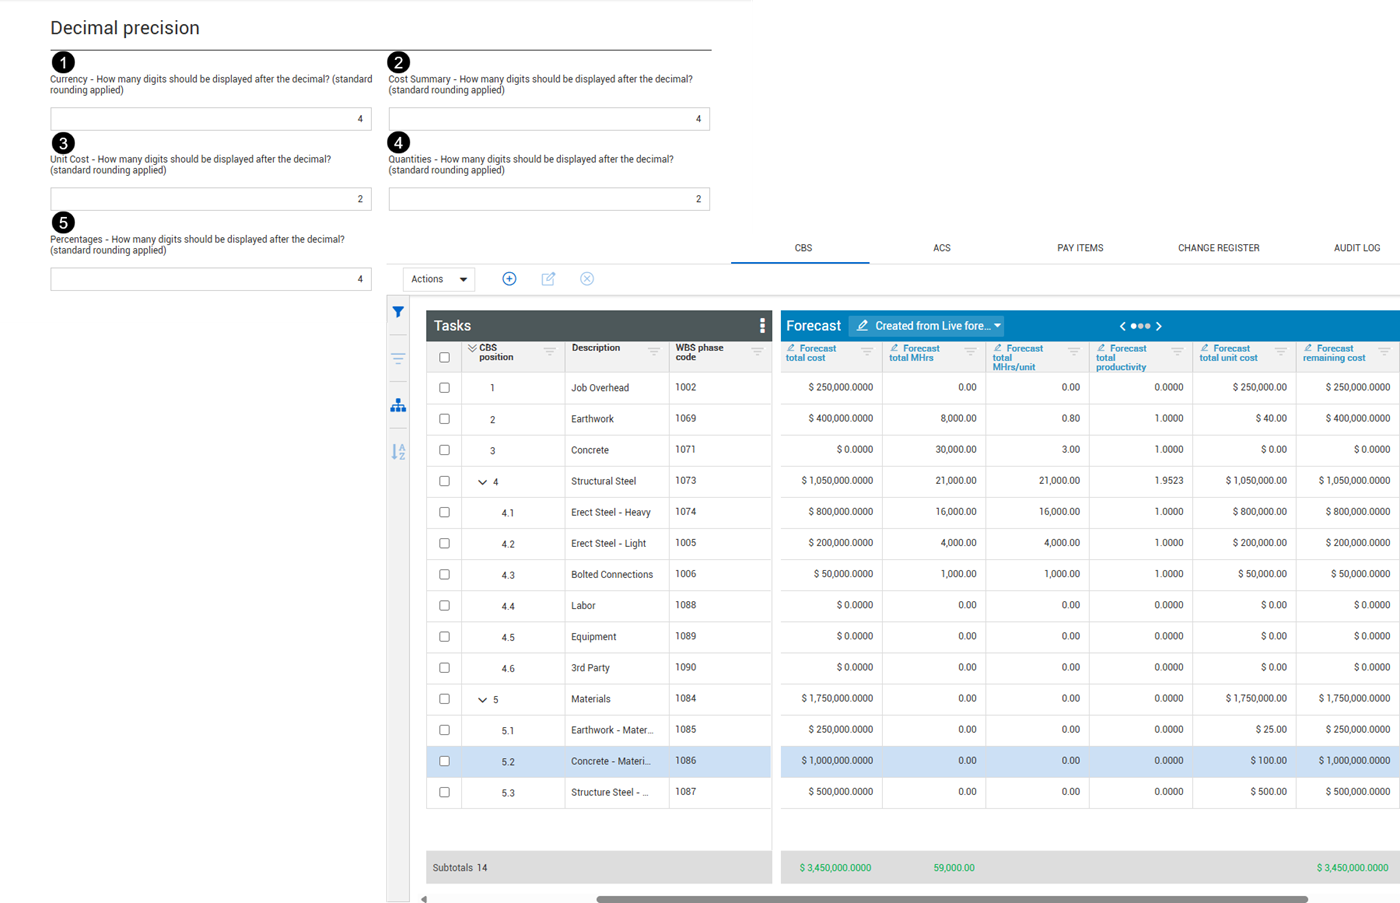Open Tasks panel three-dot menu
This screenshot has height=903, width=1400.
click(762, 326)
